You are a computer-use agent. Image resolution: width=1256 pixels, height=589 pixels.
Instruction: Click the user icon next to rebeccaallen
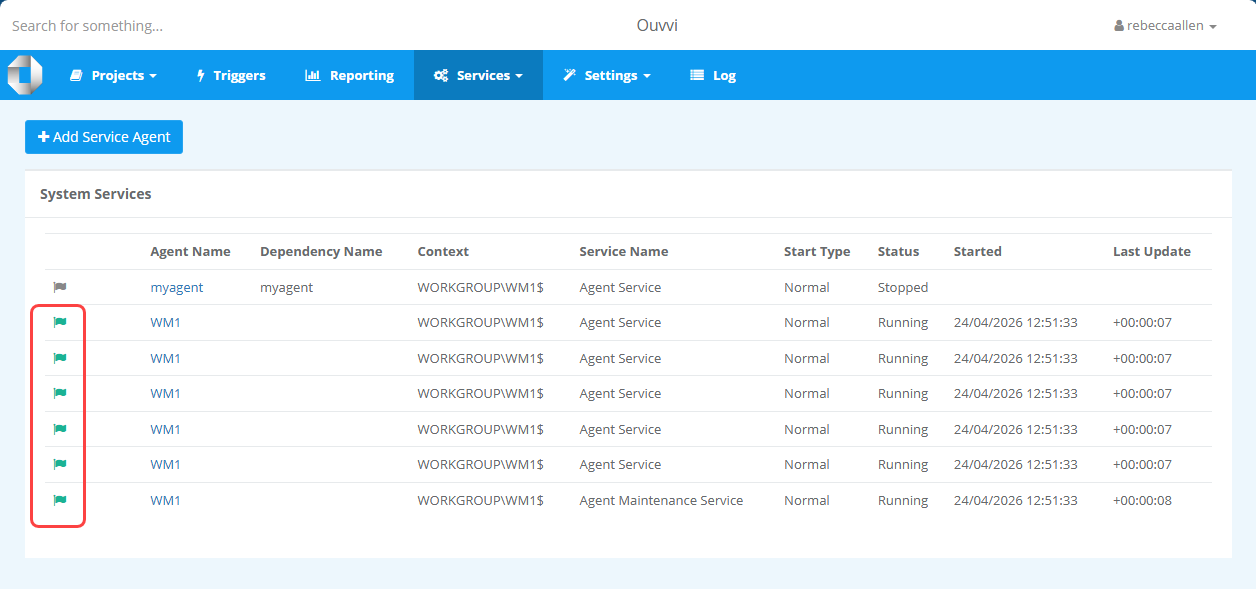coord(1118,25)
